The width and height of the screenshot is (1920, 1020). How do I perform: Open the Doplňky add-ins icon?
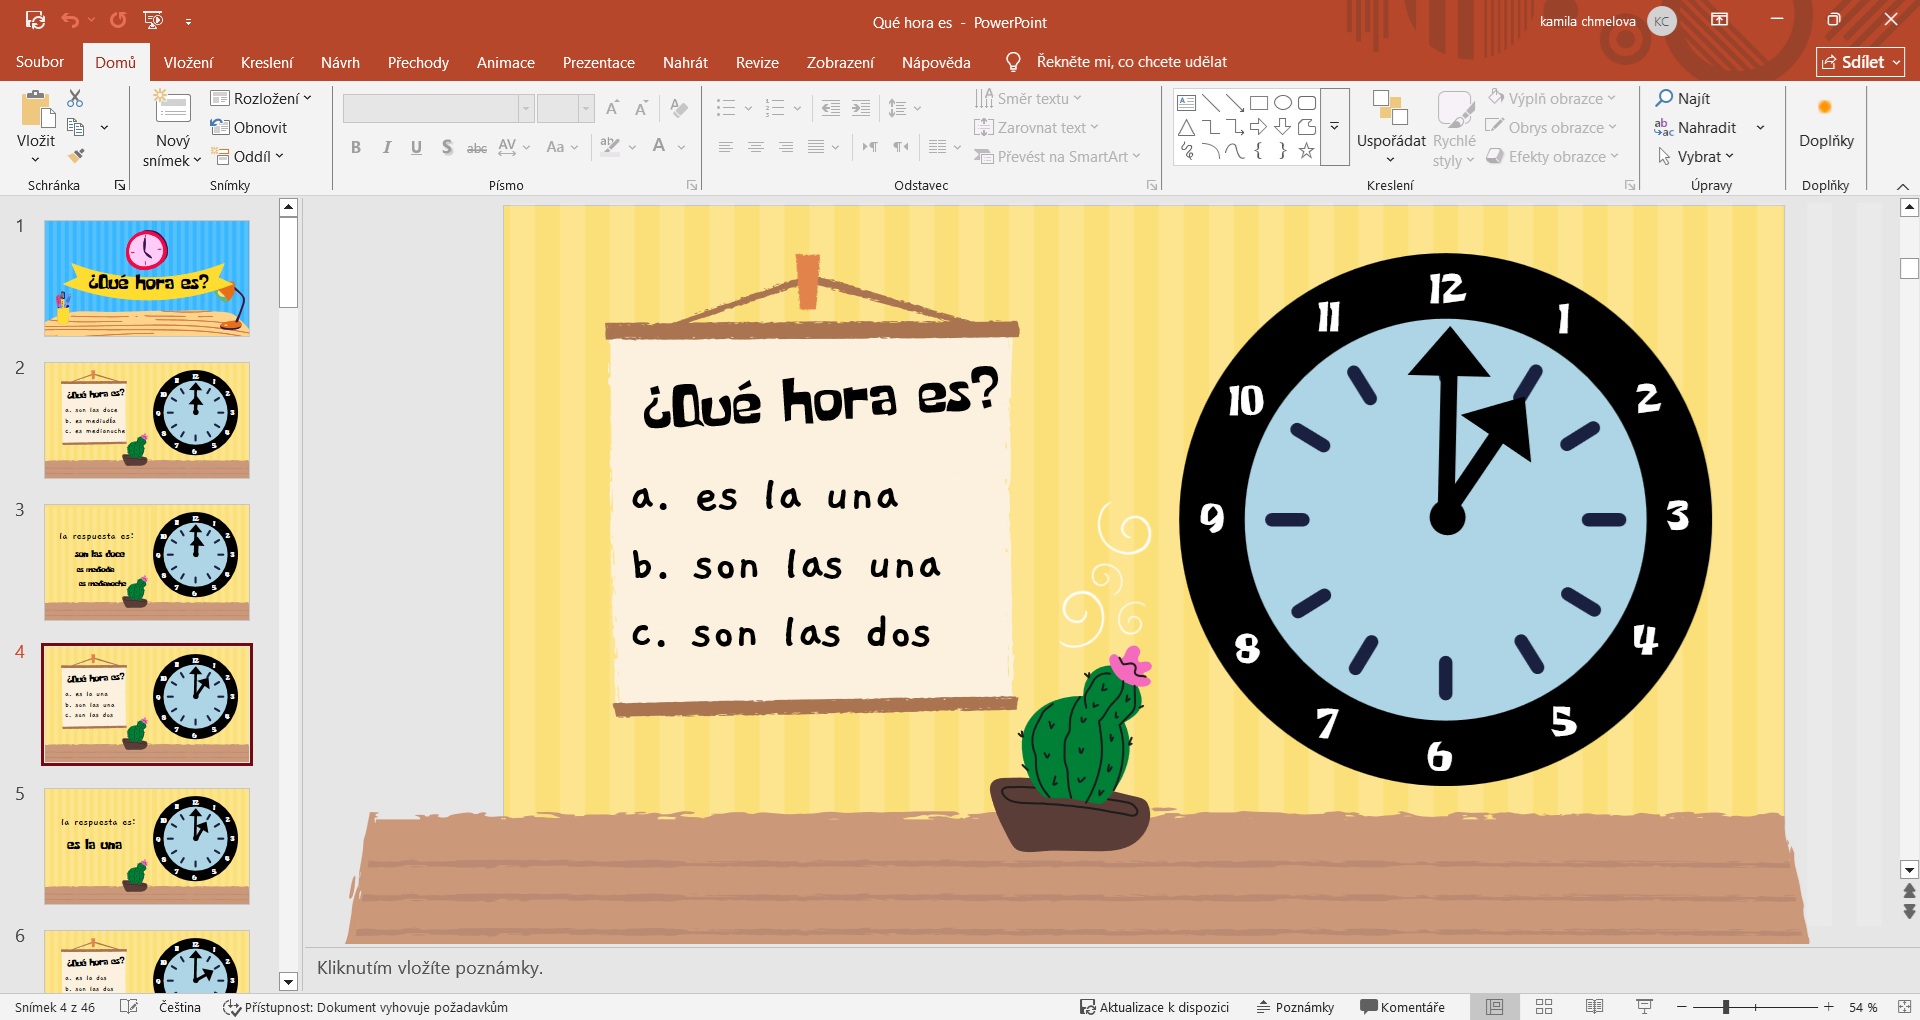coord(1825,108)
